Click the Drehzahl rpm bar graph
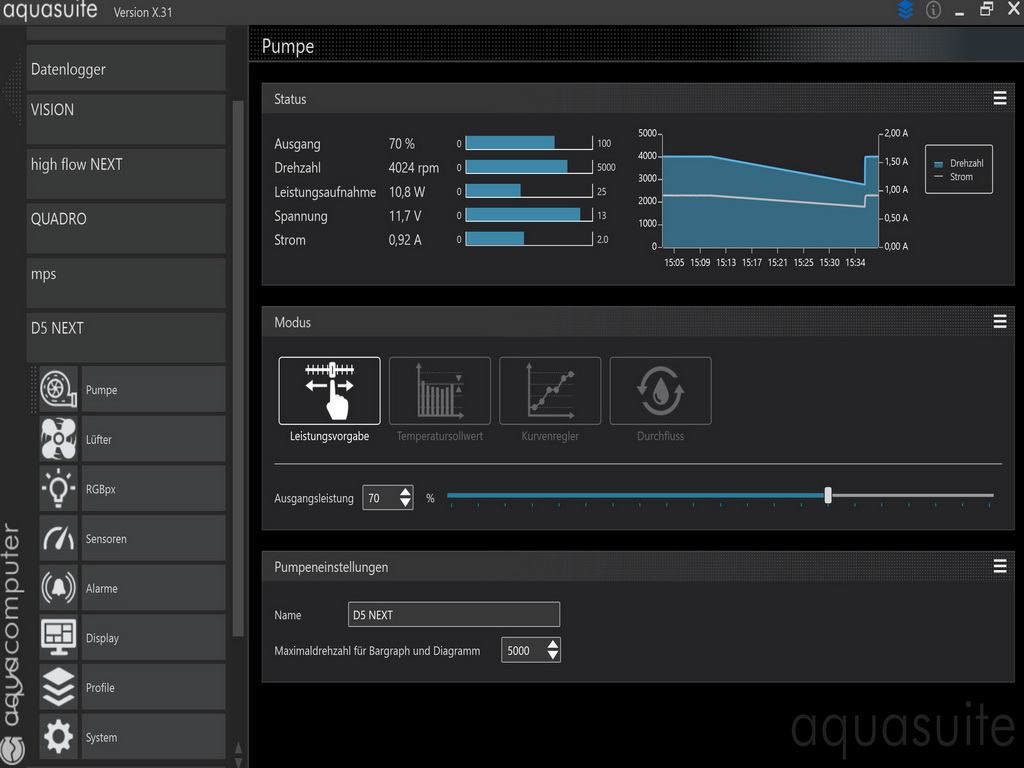1024x768 pixels. click(529, 167)
